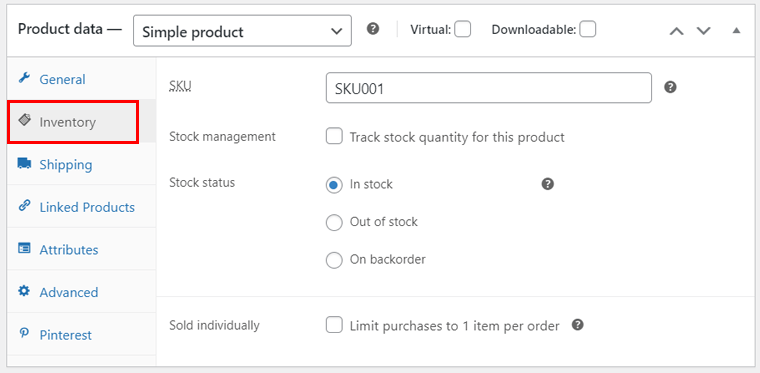Image resolution: width=760 pixels, height=373 pixels.
Task: Click the Sold individually label
Action: [214, 325]
